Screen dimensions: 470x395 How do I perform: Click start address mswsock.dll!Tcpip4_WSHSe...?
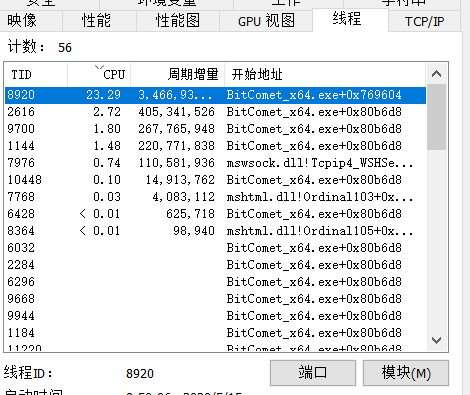[x=320, y=163]
